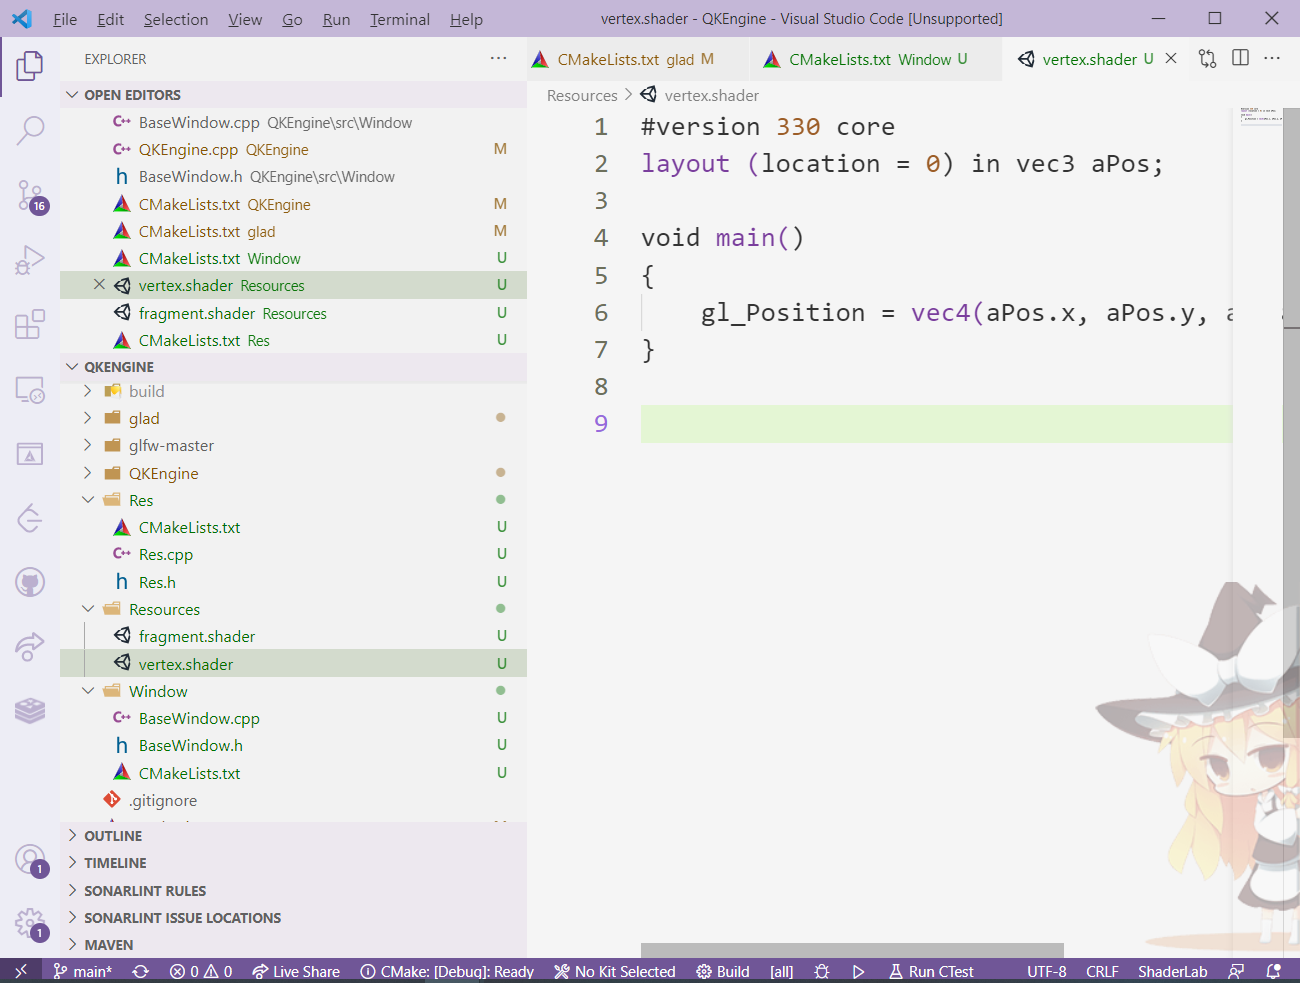Collapse the Res folder
Image resolution: width=1300 pixels, height=983 pixels.
point(88,500)
